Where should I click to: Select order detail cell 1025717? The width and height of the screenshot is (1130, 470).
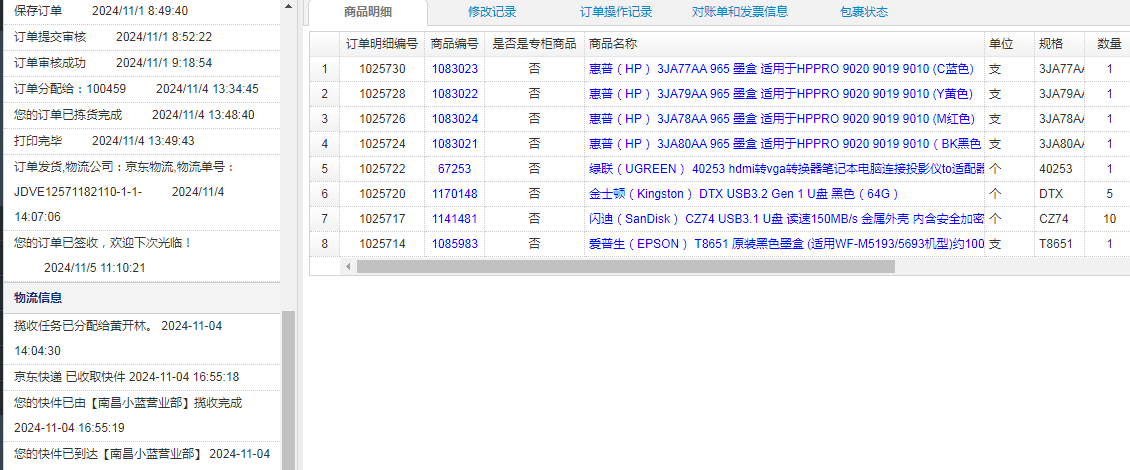(382, 219)
